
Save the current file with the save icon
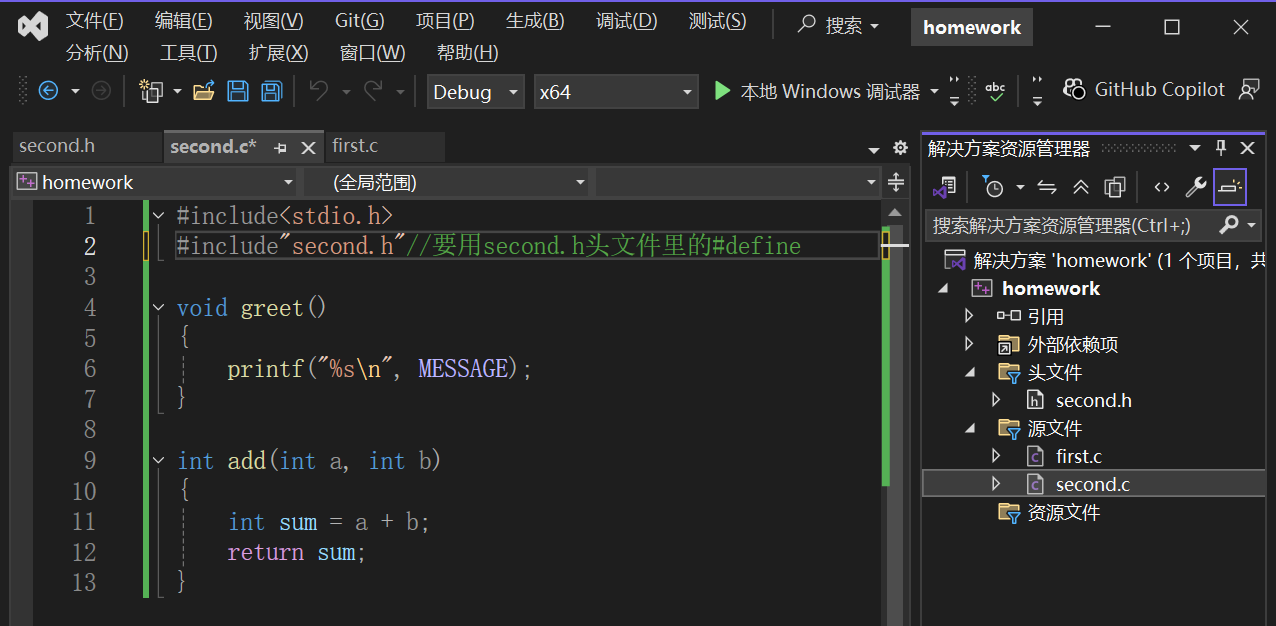pyautogui.click(x=238, y=91)
